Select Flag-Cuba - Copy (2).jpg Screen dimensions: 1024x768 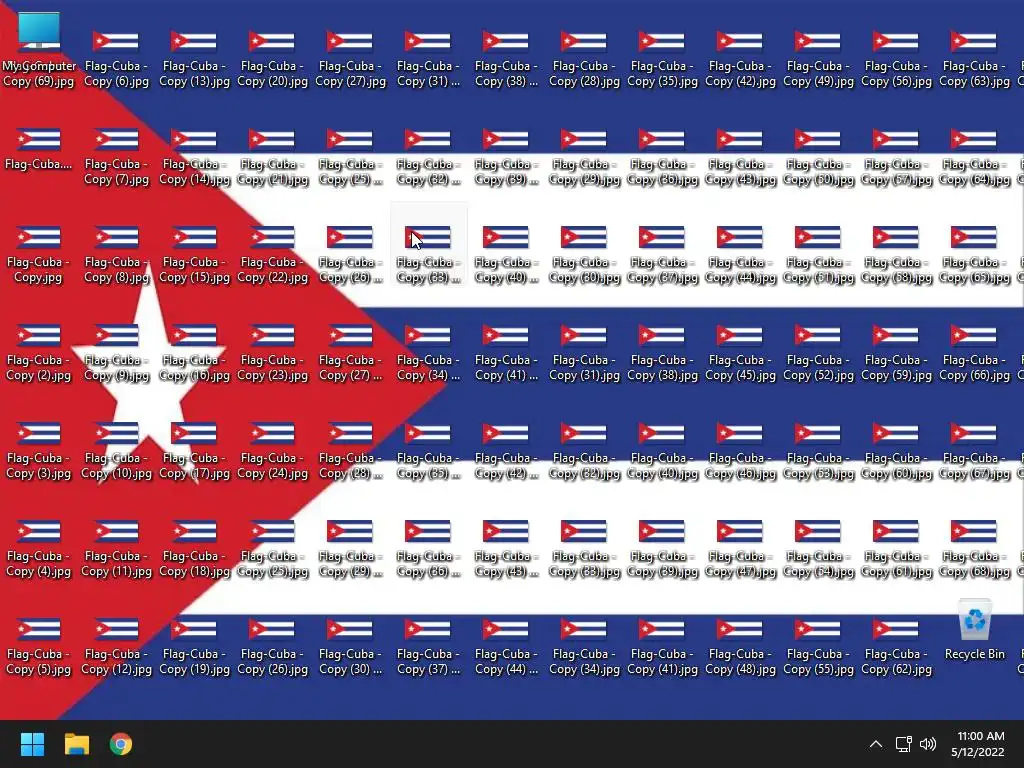click(39, 353)
